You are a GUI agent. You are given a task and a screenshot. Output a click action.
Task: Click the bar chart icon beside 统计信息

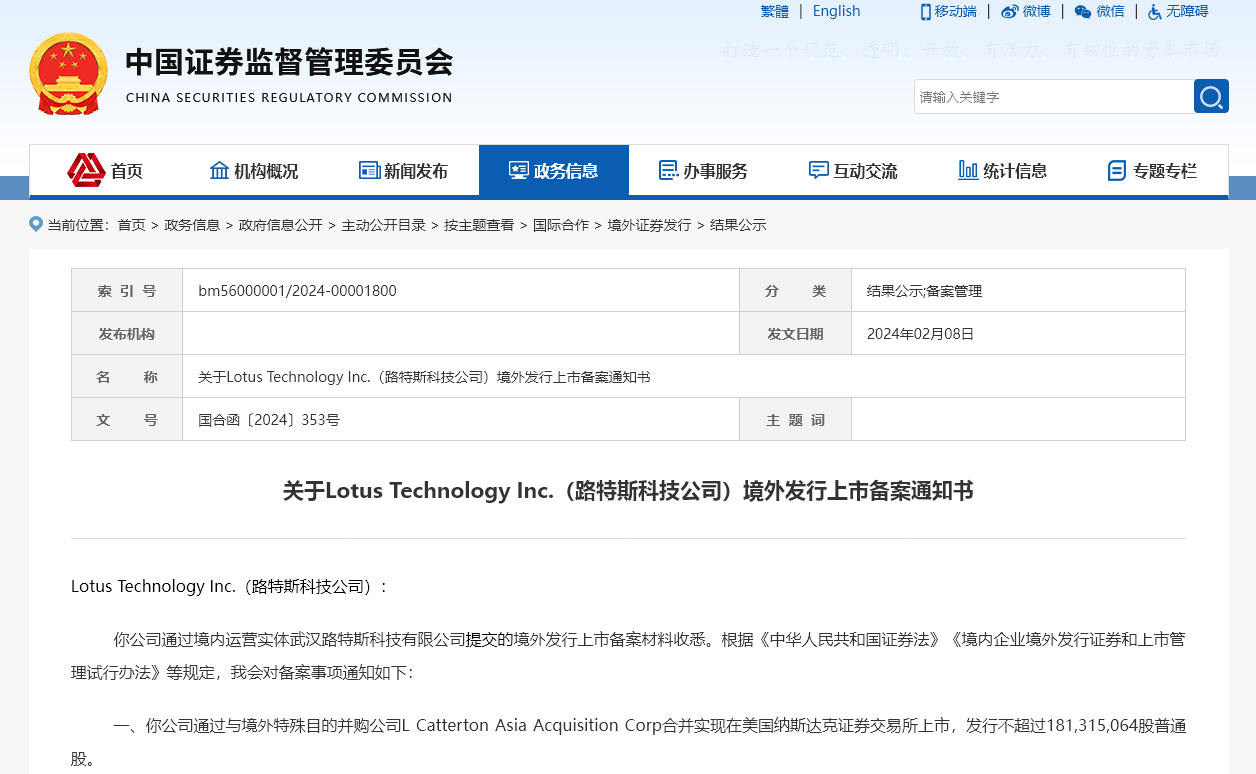pos(968,170)
